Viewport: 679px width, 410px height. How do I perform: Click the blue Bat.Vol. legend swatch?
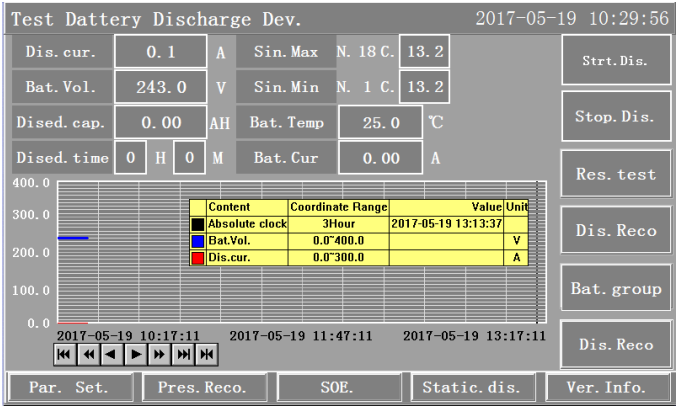point(198,241)
